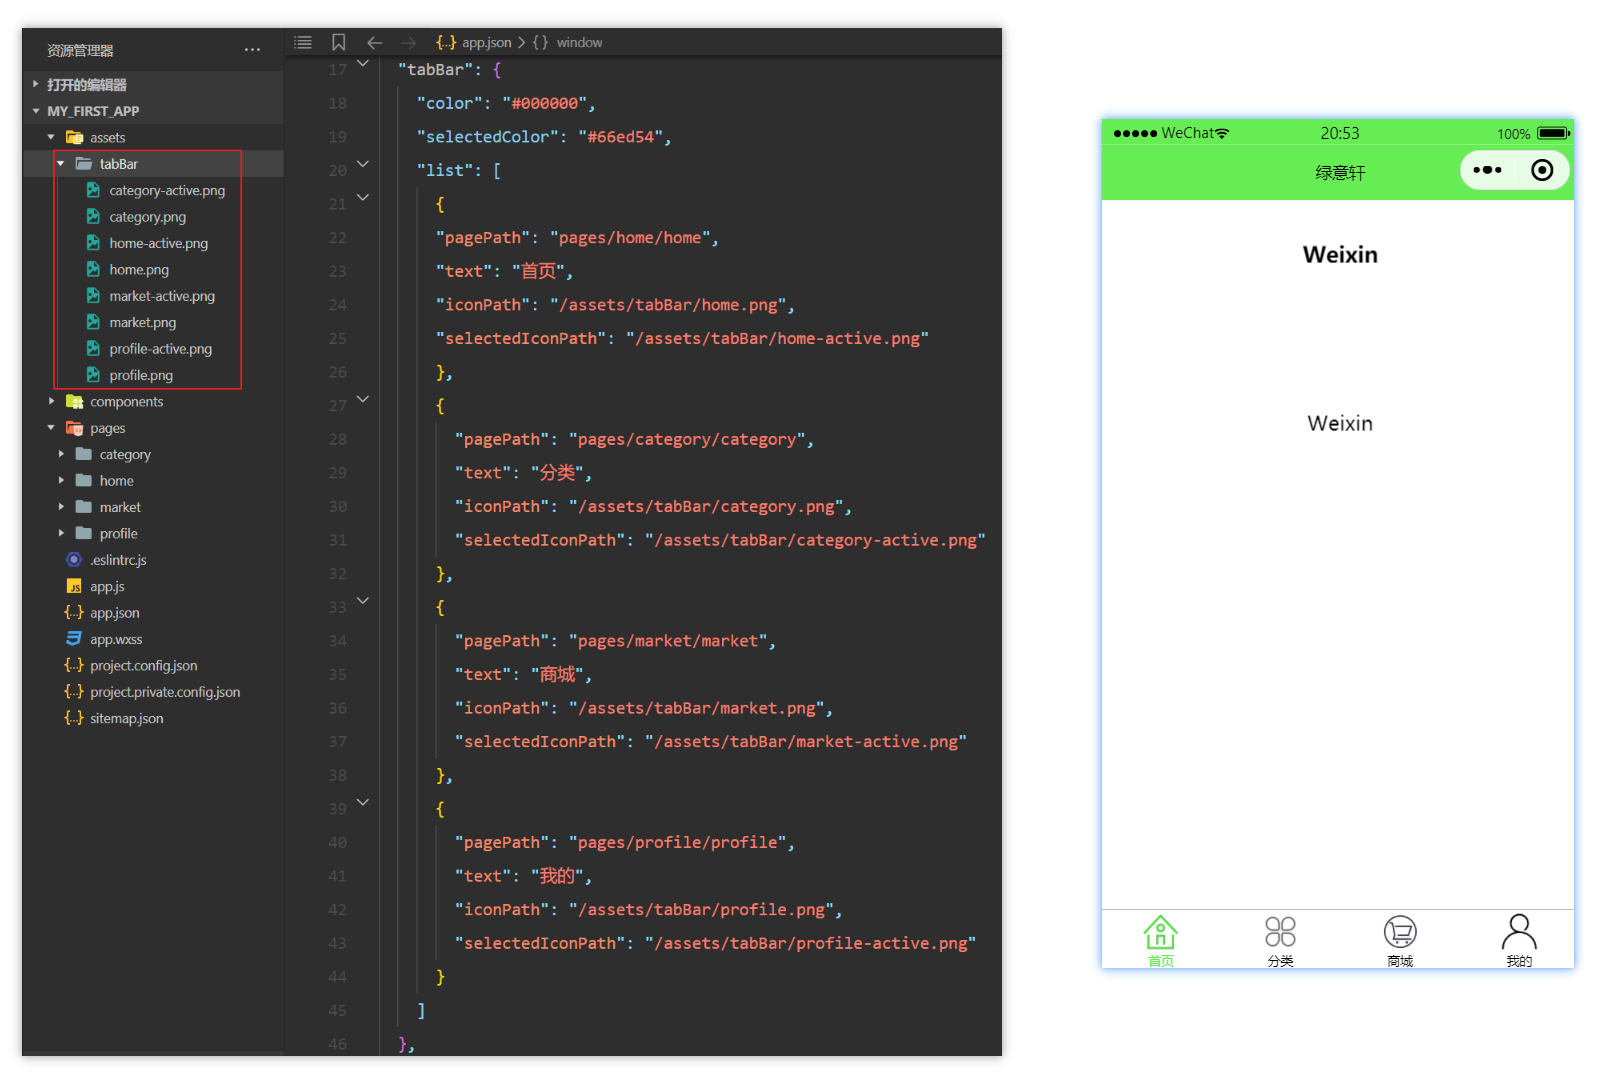Tap the capsule close circle button

tap(1542, 170)
